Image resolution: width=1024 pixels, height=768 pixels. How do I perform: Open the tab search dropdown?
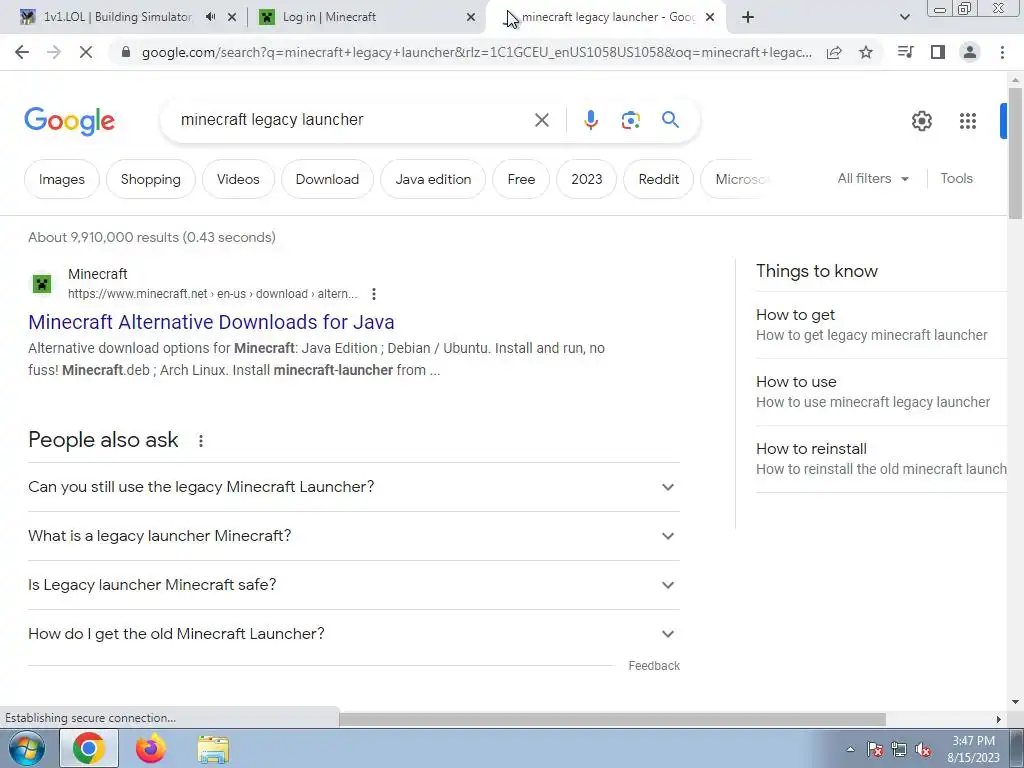point(904,17)
